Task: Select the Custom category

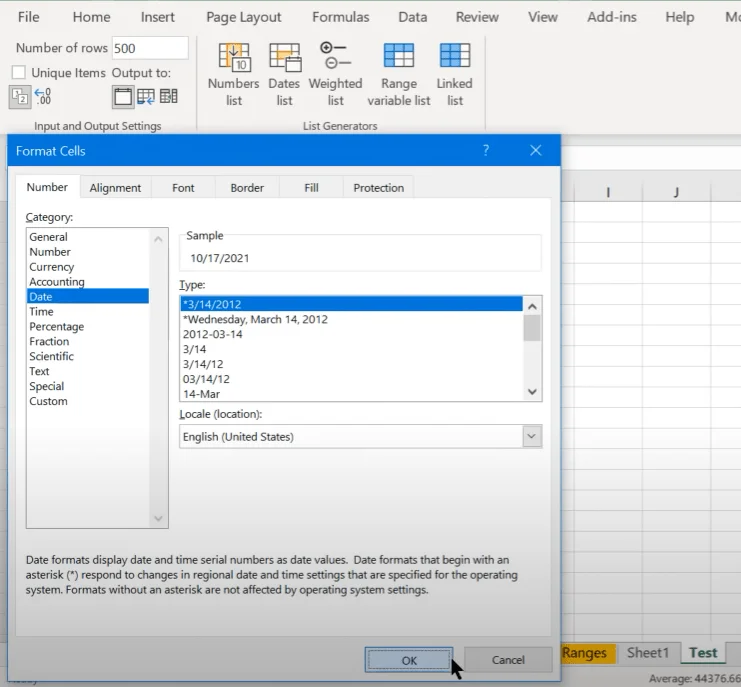Action: 88,401
